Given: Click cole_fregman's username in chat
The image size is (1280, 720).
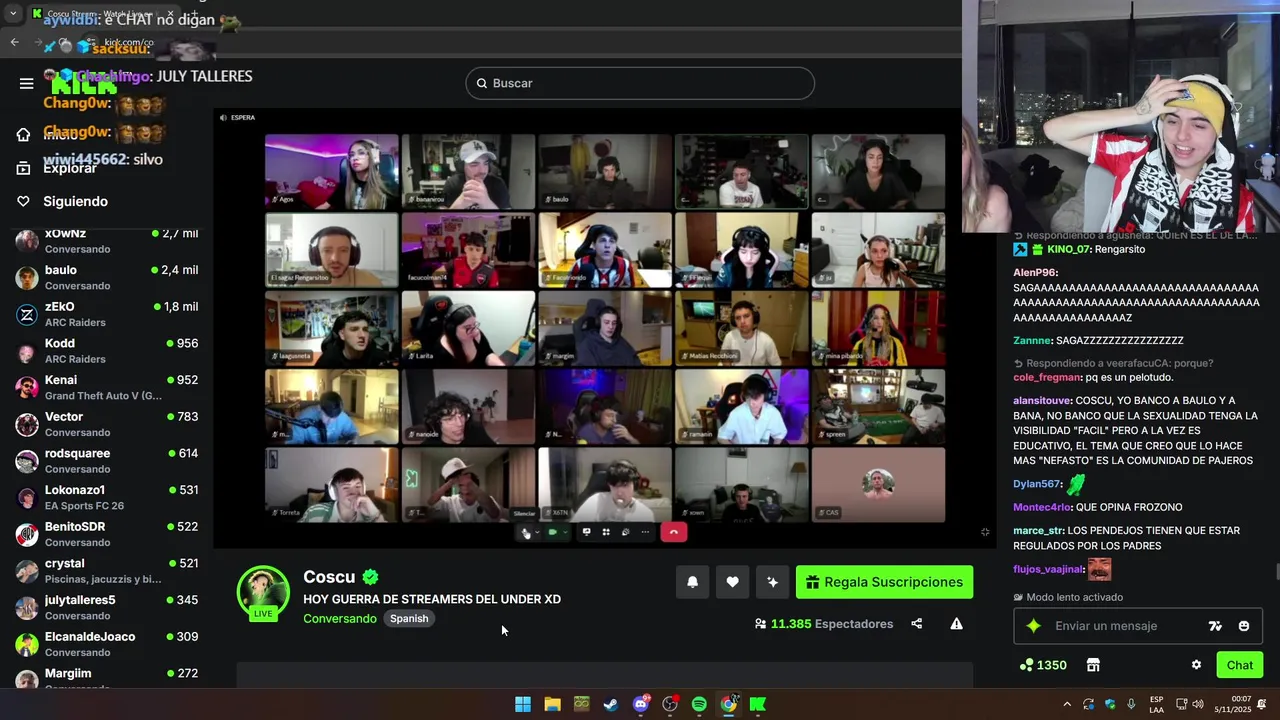Looking at the screenshot, I should click(x=1046, y=377).
